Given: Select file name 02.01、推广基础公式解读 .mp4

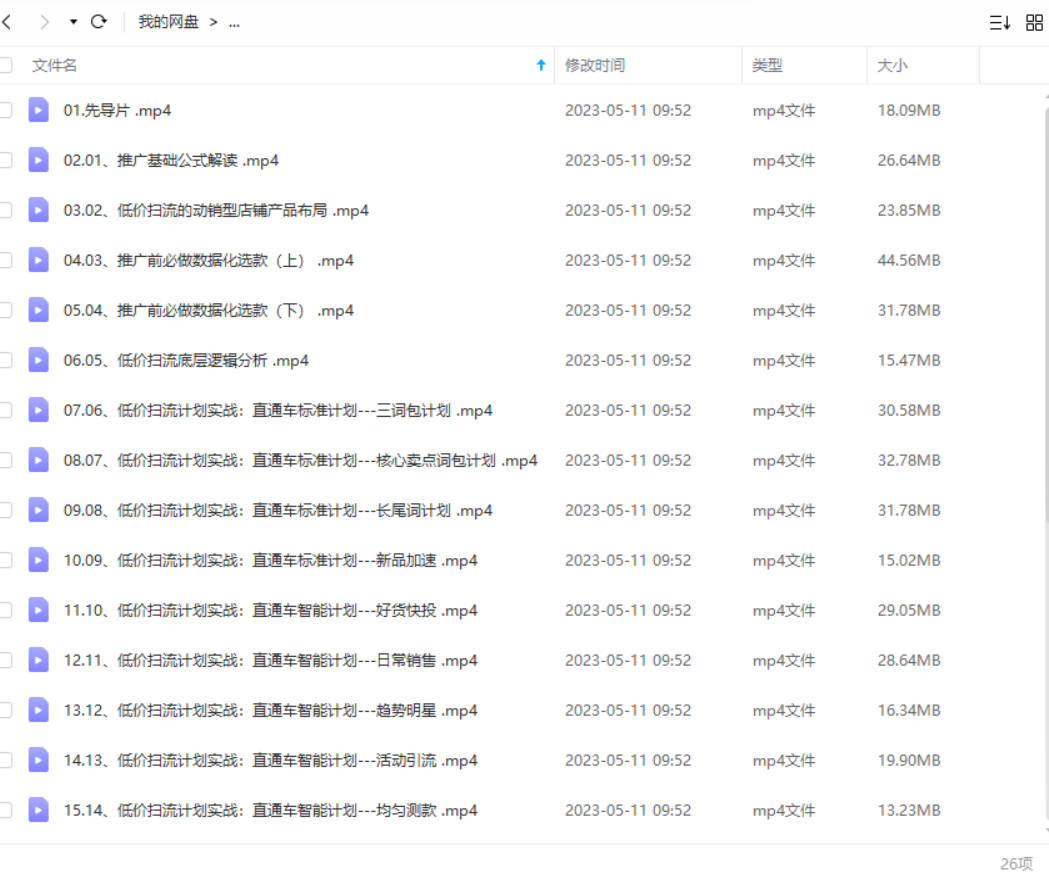Looking at the screenshot, I should (171, 161).
